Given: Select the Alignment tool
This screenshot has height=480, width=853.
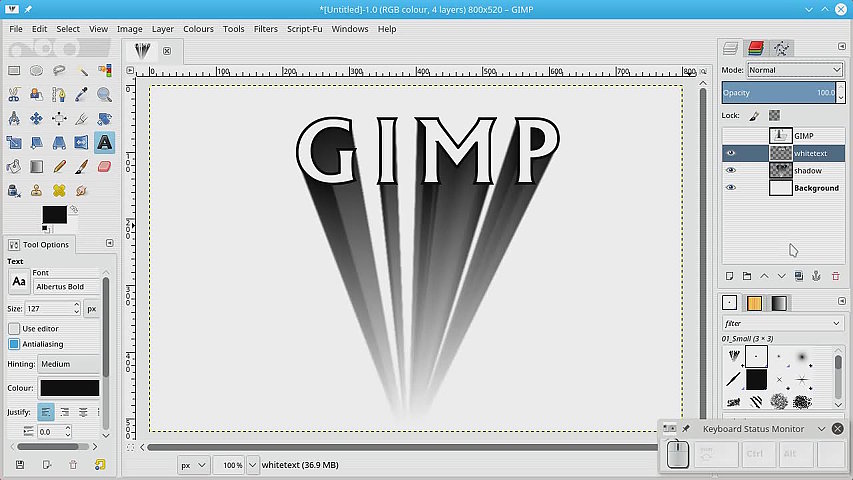Looking at the screenshot, I should point(59,118).
